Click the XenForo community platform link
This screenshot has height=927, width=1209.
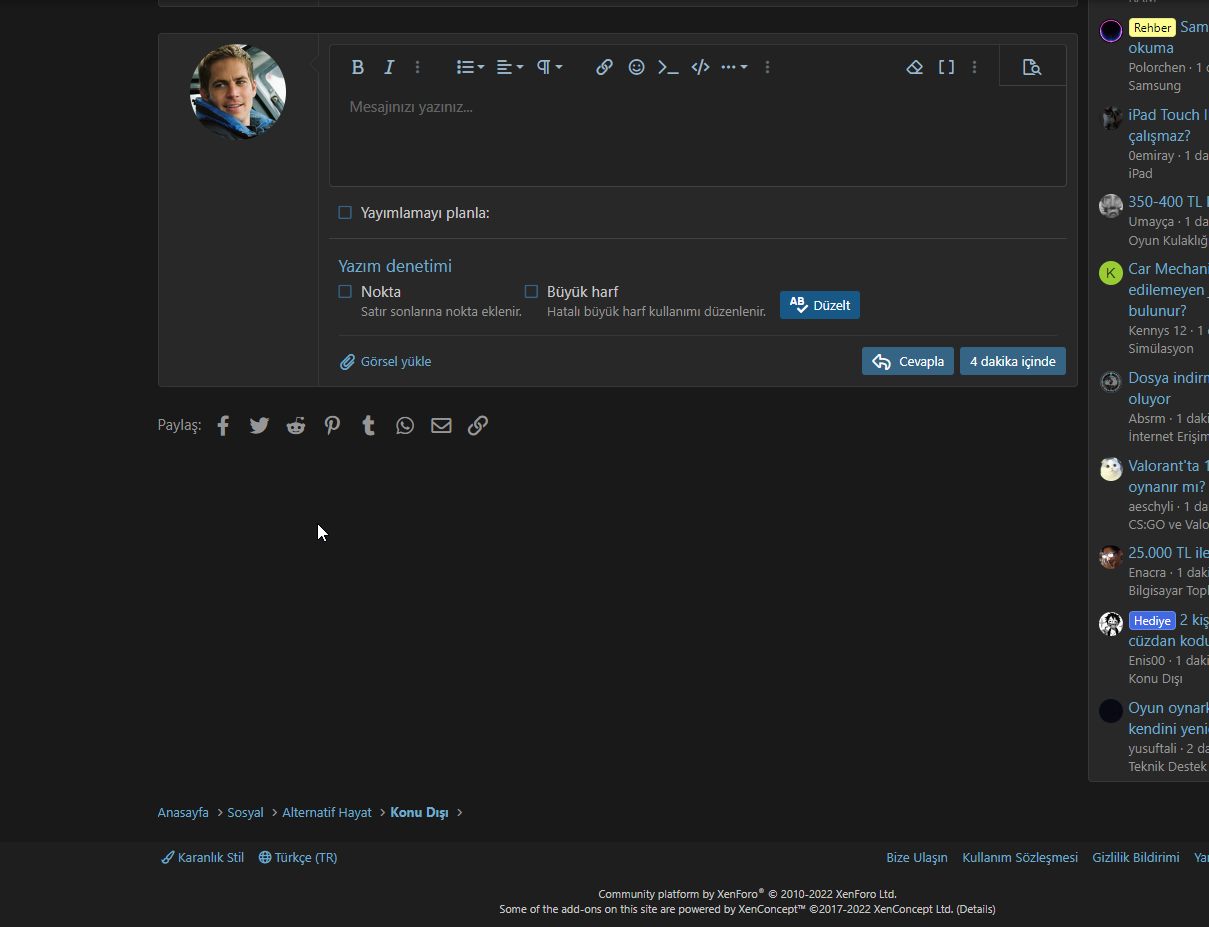747,894
